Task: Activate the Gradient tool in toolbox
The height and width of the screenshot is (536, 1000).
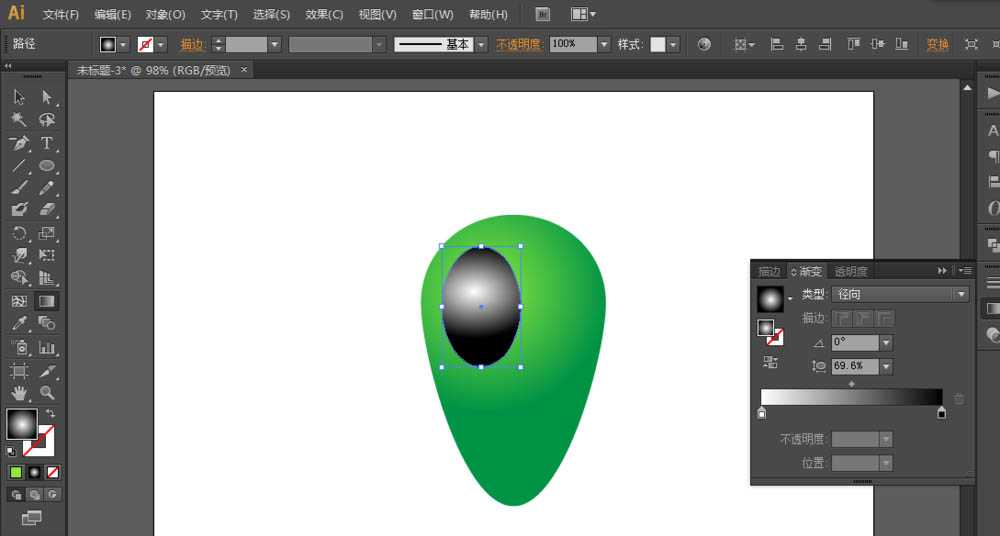Action: [x=46, y=301]
